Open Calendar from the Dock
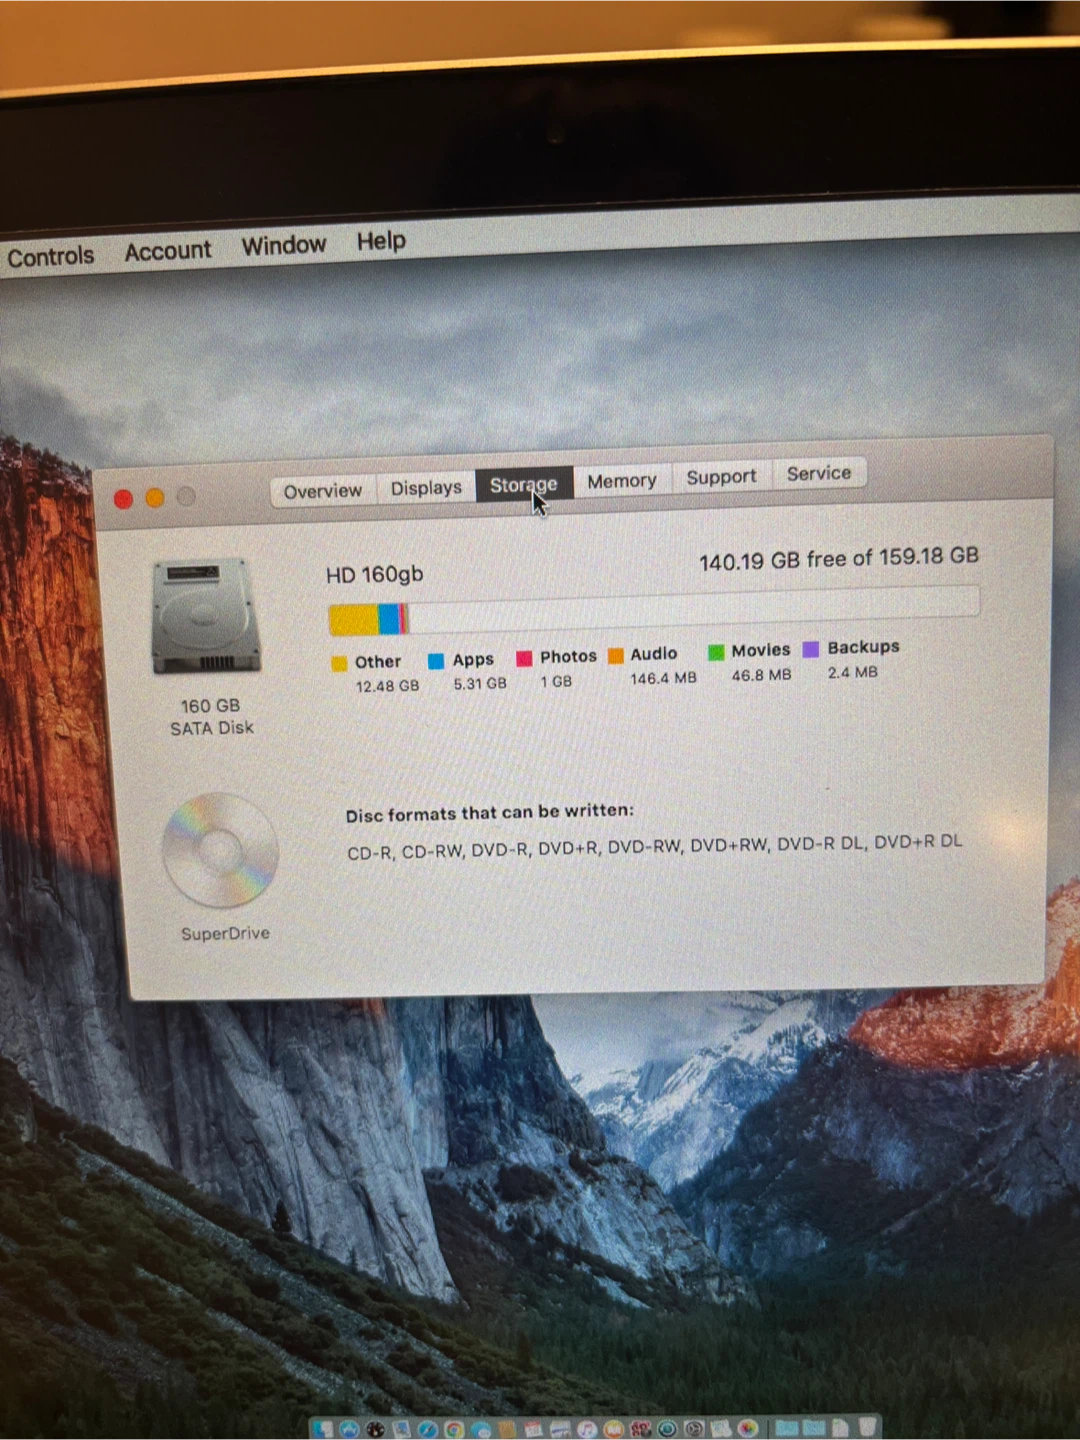1080x1440 pixels. coord(533,1428)
